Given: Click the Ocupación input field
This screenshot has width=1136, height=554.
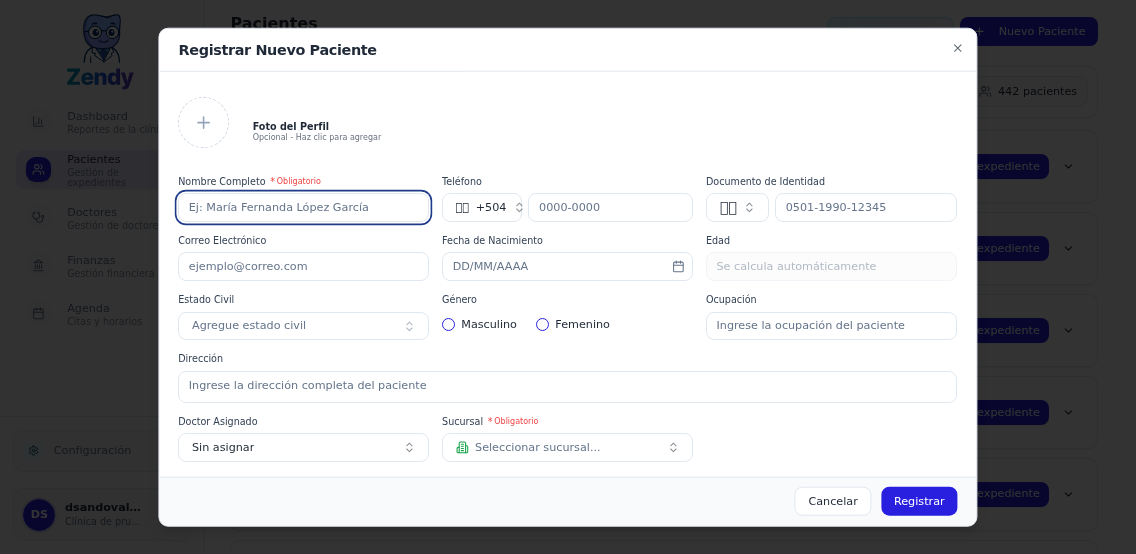Looking at the screenshot, I should pos(831,326).
